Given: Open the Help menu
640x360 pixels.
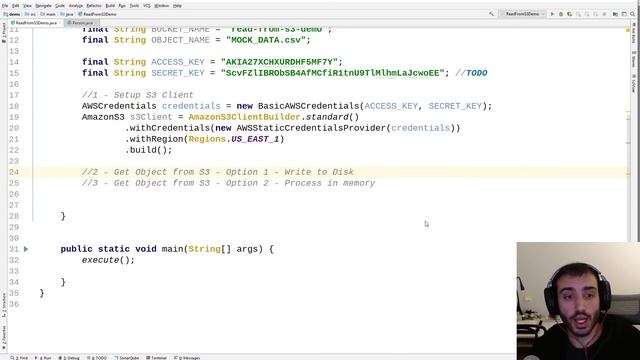Looking at the screenshot, I should (178, 6).
